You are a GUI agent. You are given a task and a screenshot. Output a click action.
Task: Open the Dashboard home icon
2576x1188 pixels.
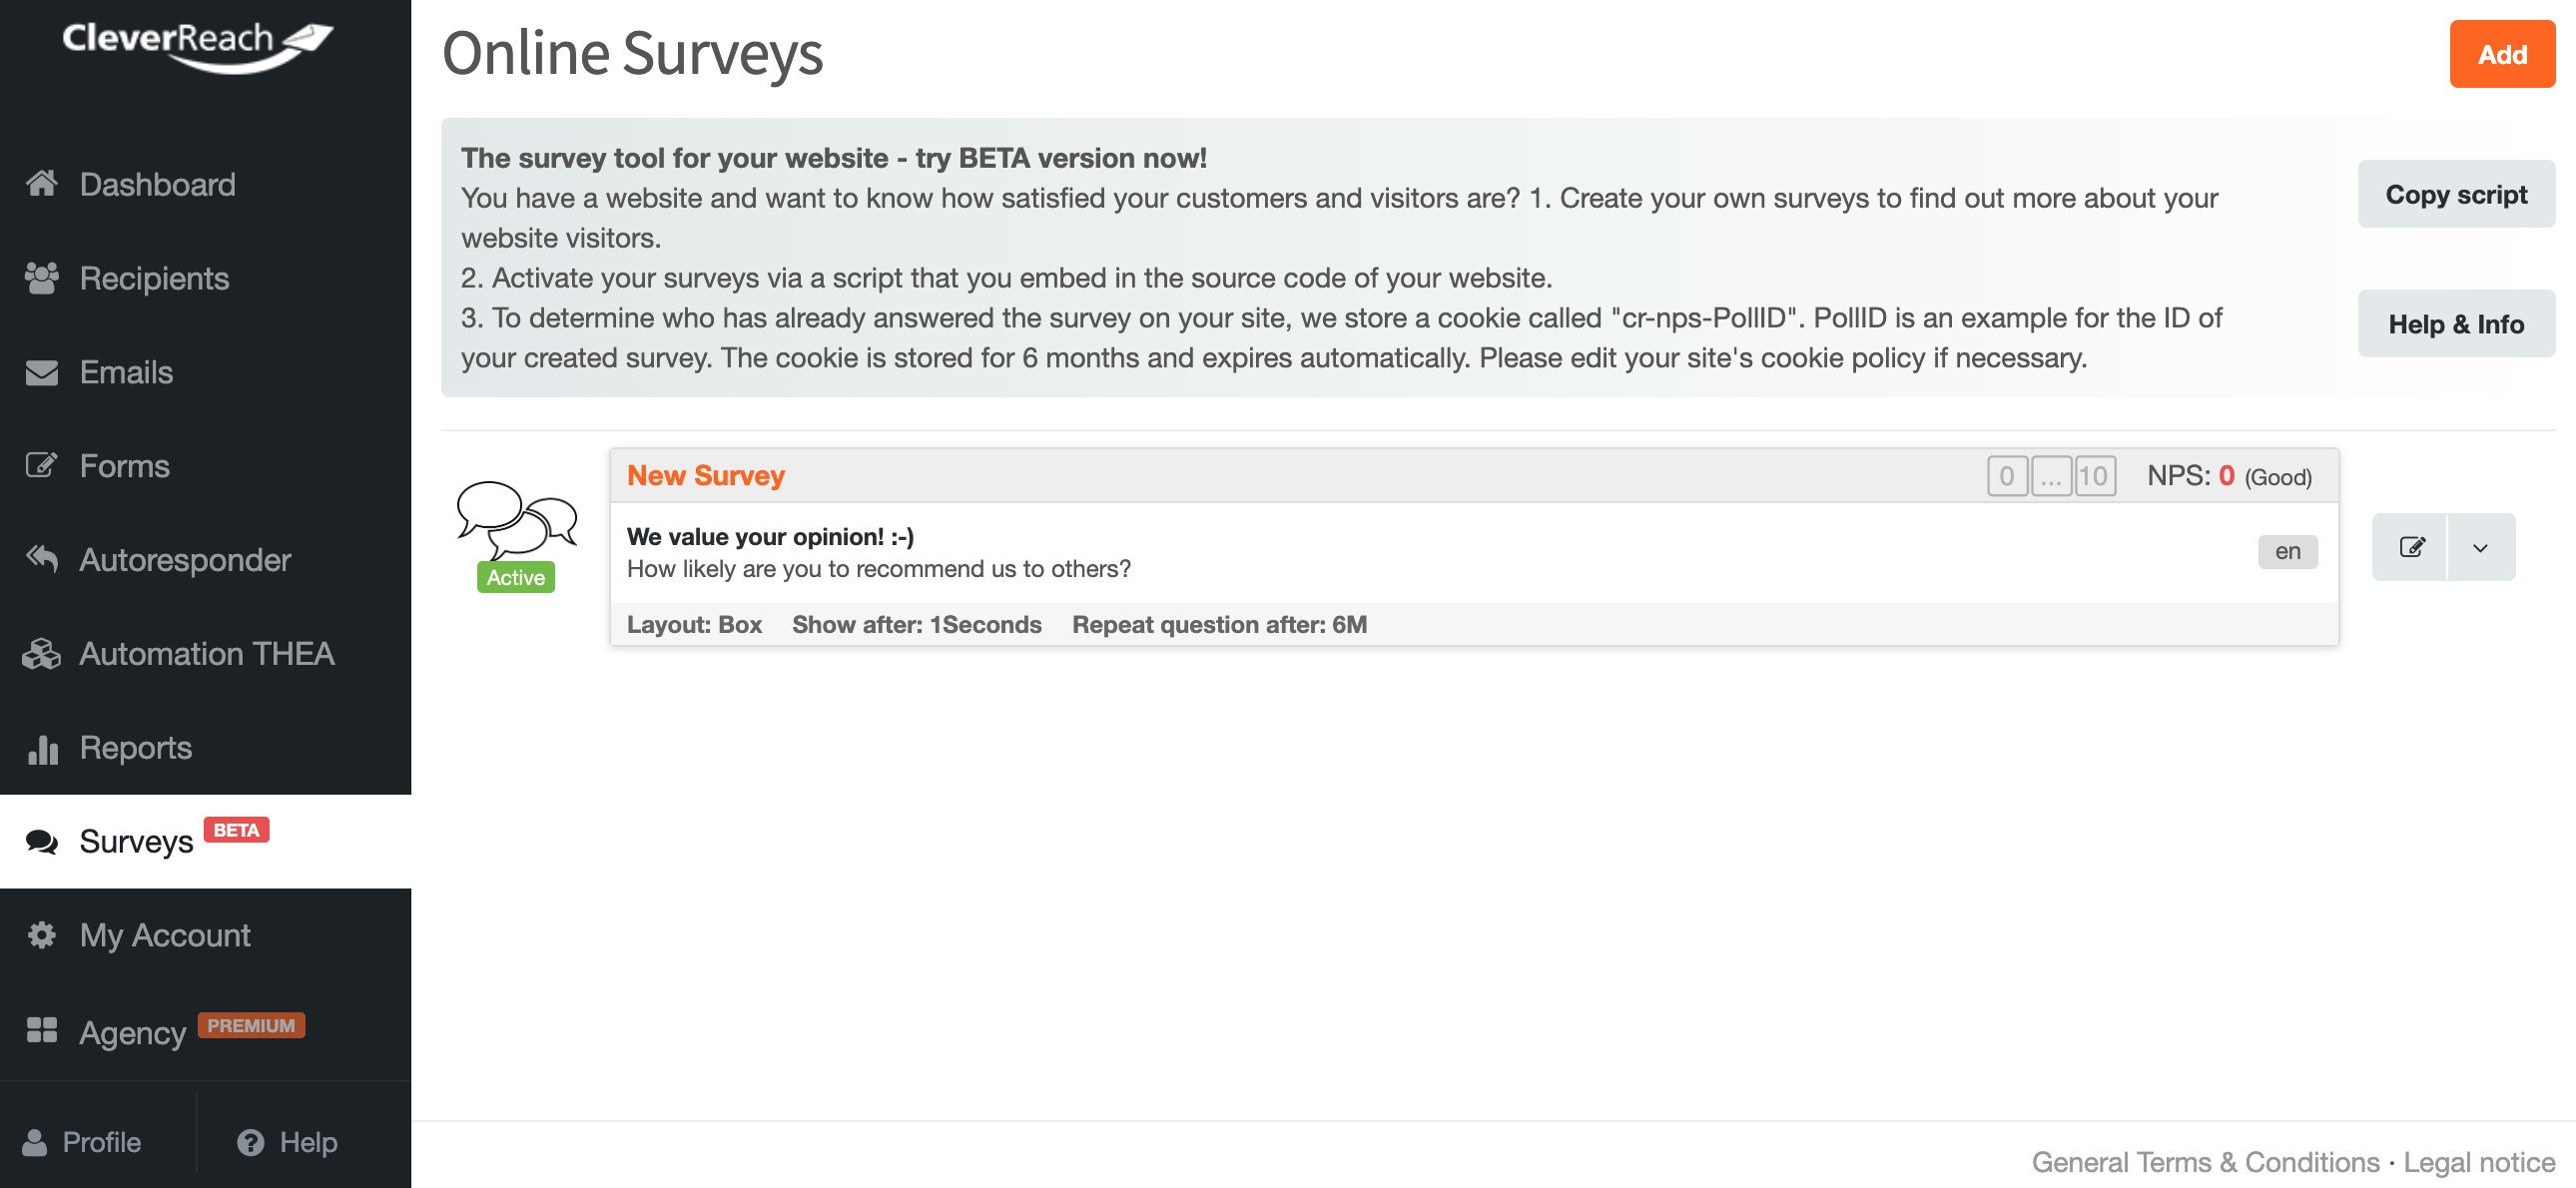[41, 184]
